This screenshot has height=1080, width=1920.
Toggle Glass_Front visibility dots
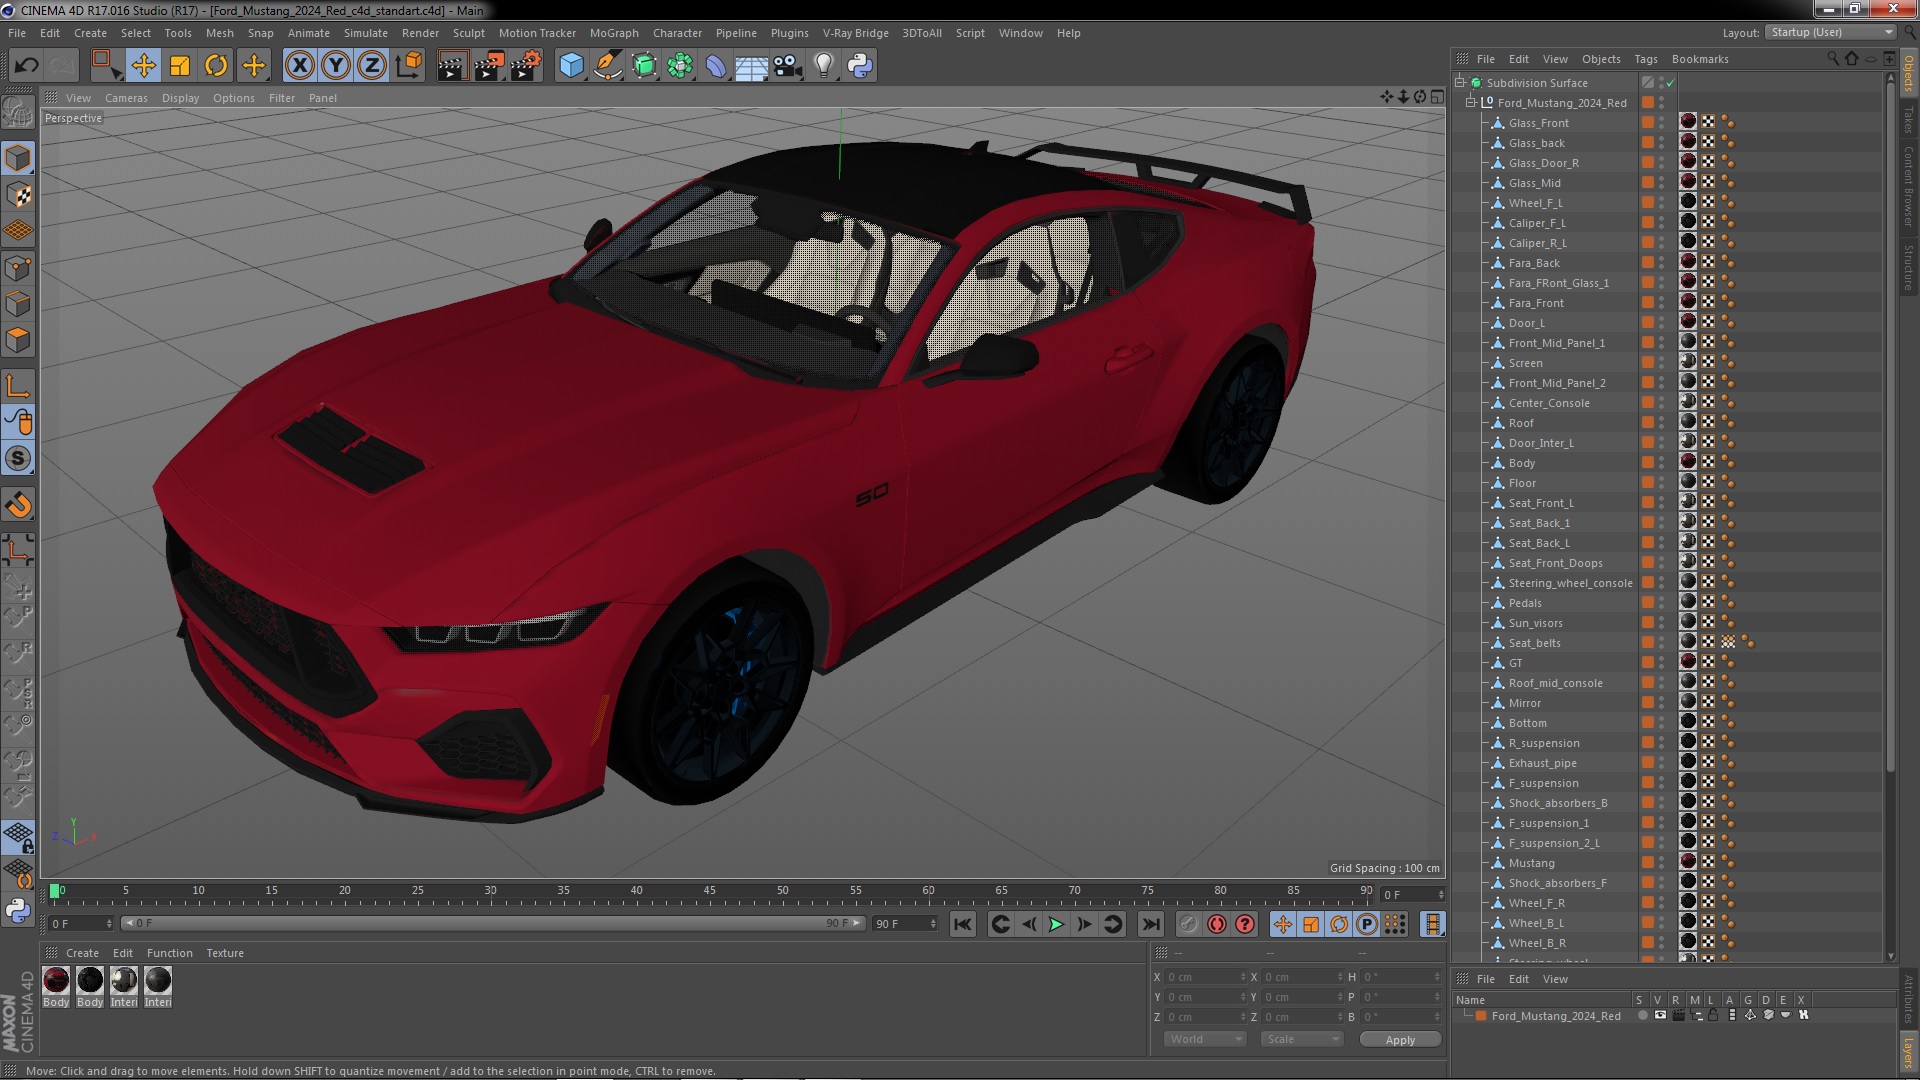1662,123
